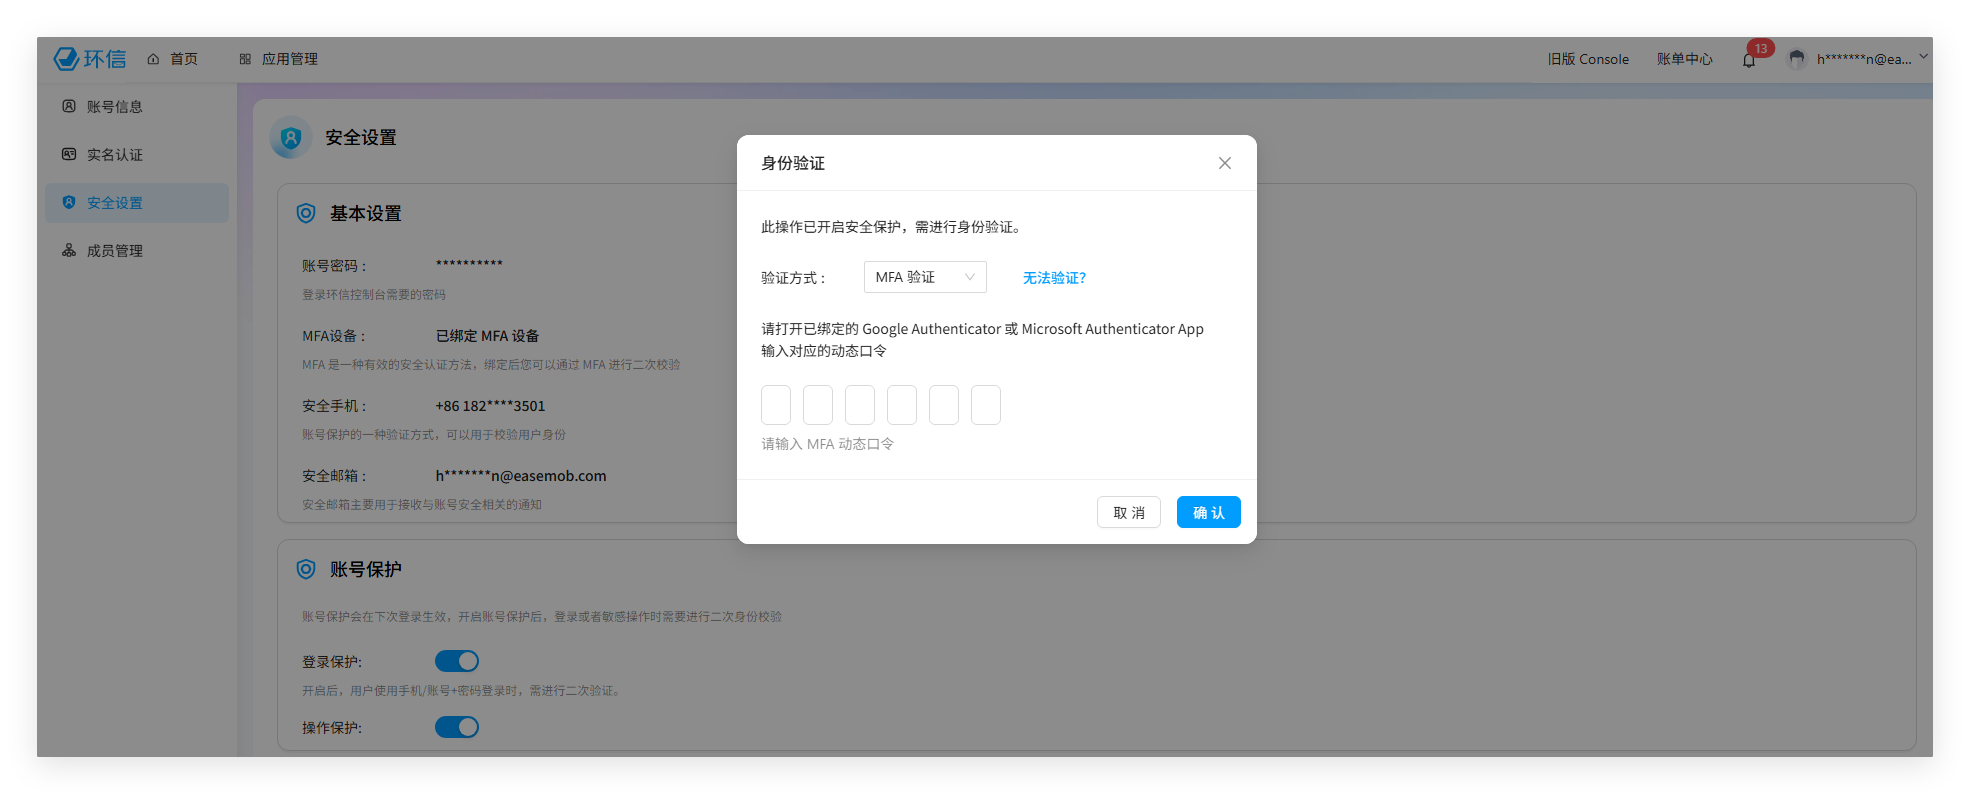Open the 验证方式 MFA dropdown

(x=924, y=277)
